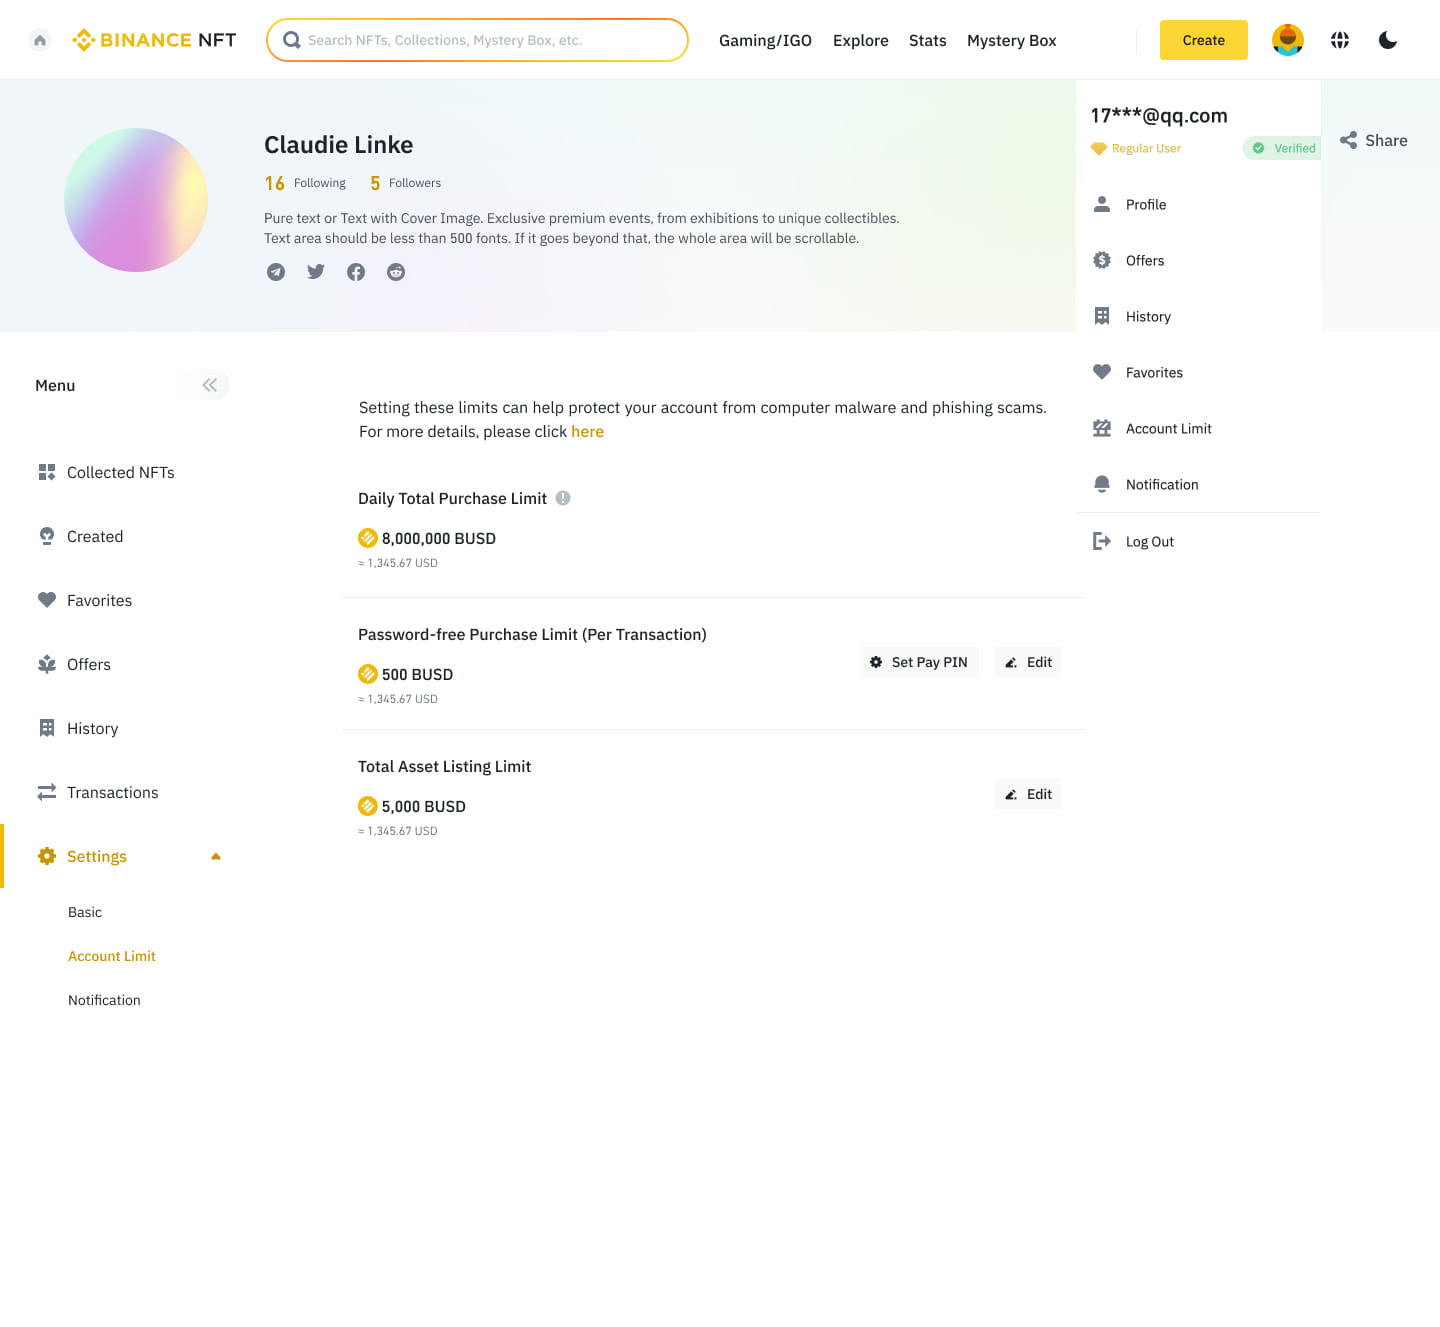Viewport: 1440px width, 1327px height.
Task: Open the user avatar menu in the header
Action: pyautogui.click(x=1288, y=40)
